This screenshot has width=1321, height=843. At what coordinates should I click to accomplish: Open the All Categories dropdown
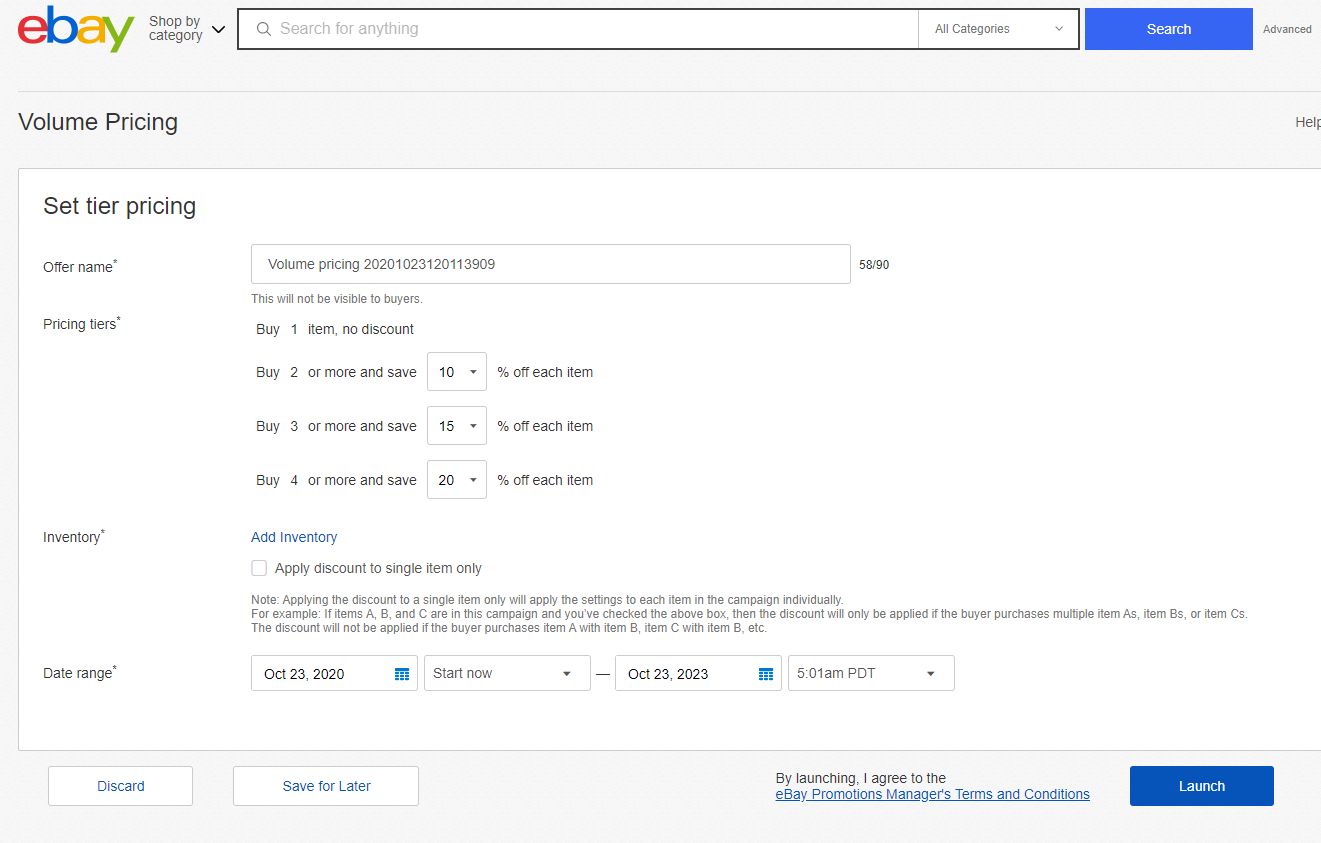[998, 29]
